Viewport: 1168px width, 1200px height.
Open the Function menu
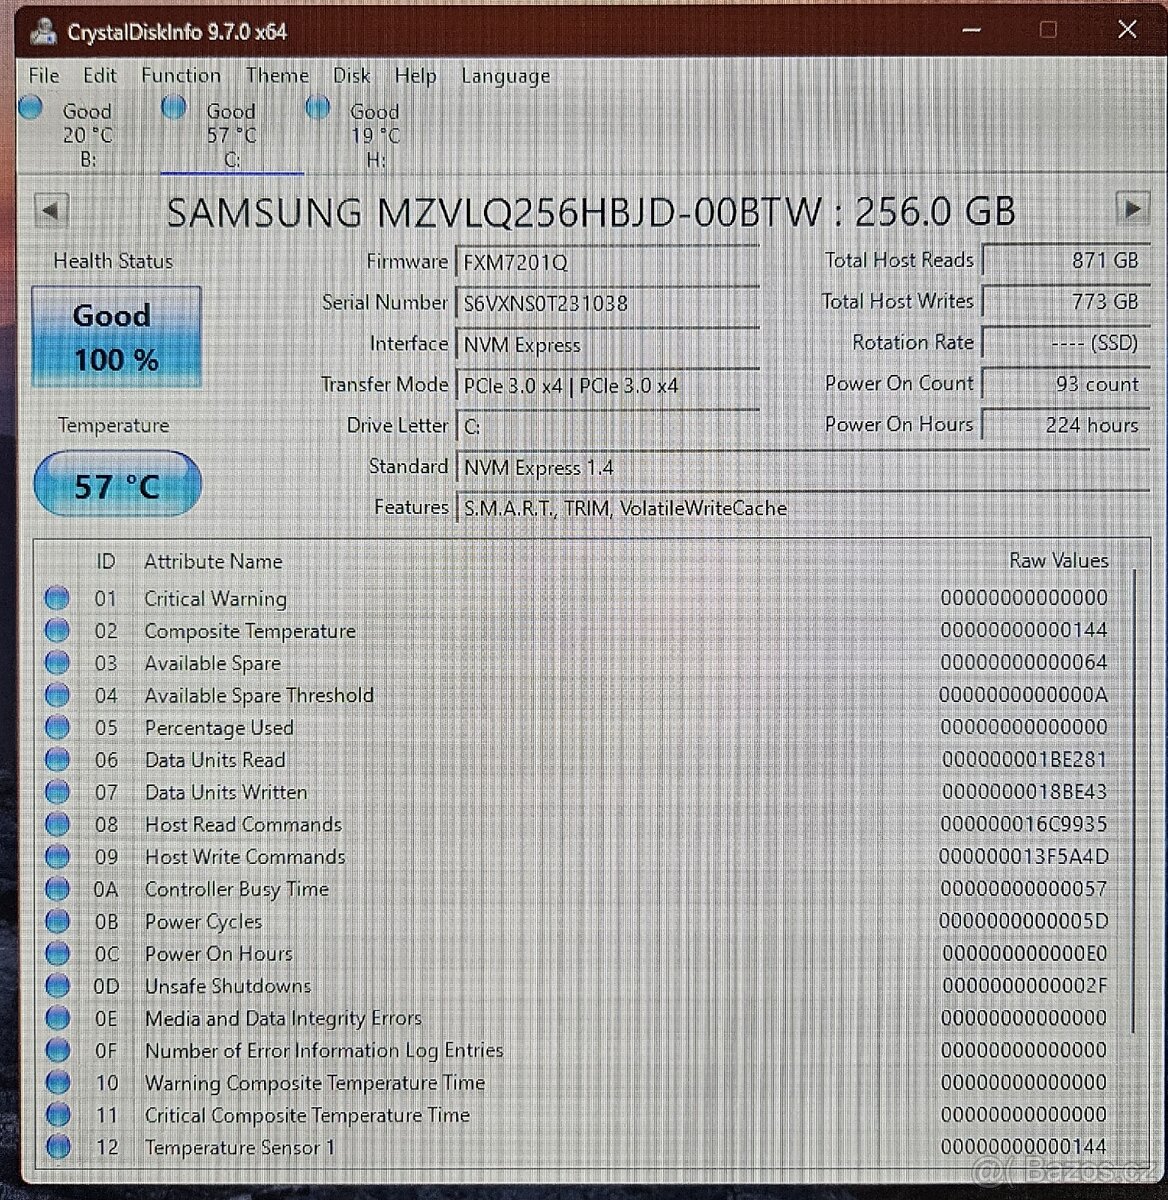coord(181,75)
